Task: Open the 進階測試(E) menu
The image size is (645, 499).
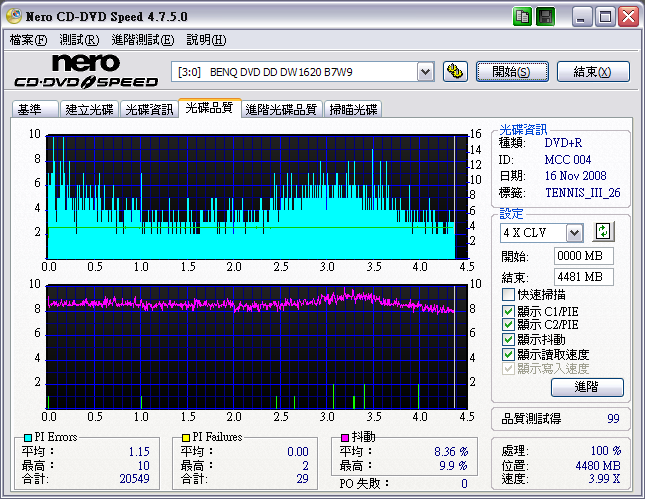Action: pyautogui.click(x=143, y=40)
